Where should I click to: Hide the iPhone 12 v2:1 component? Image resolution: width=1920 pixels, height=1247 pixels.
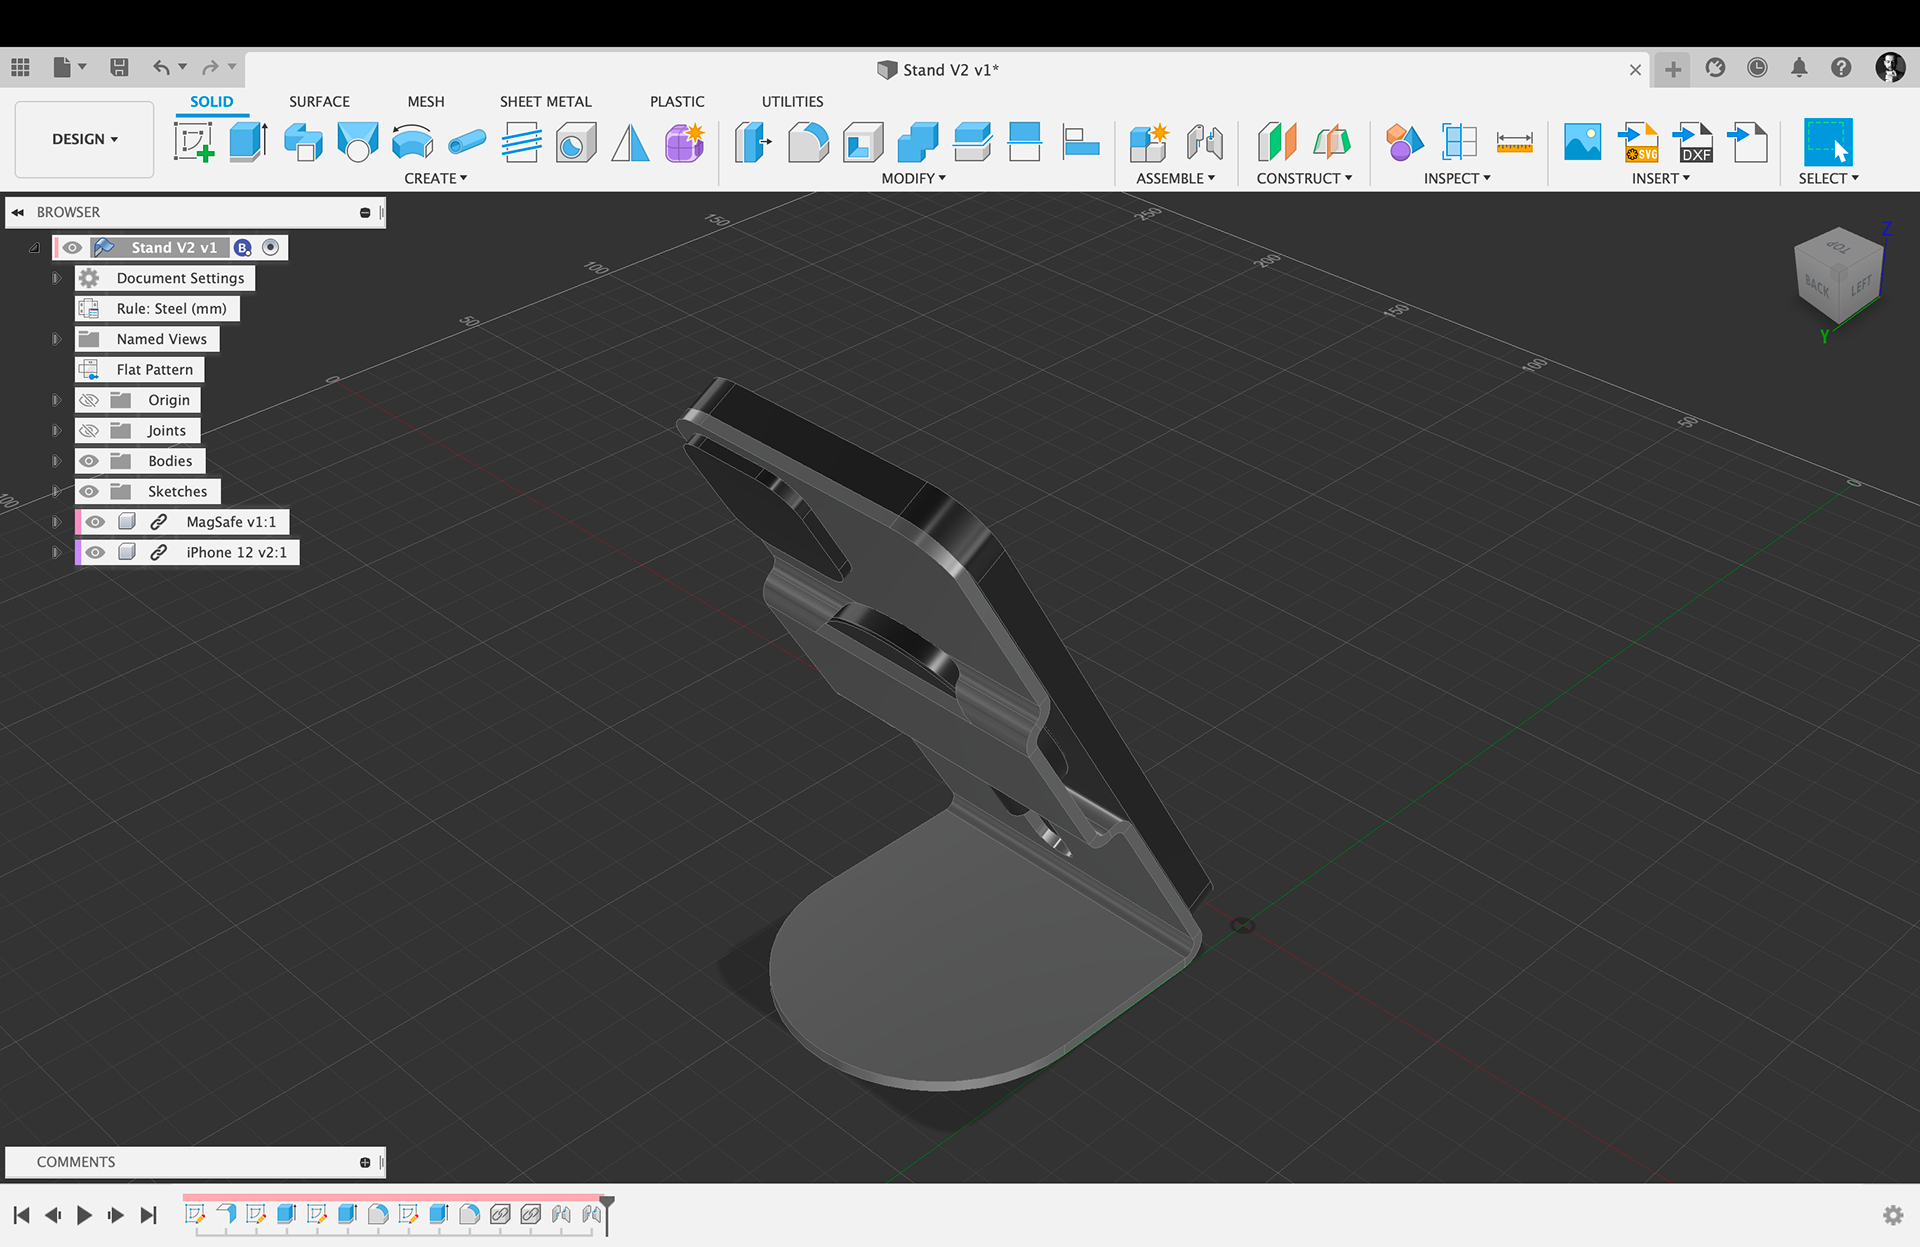[95, 552]
